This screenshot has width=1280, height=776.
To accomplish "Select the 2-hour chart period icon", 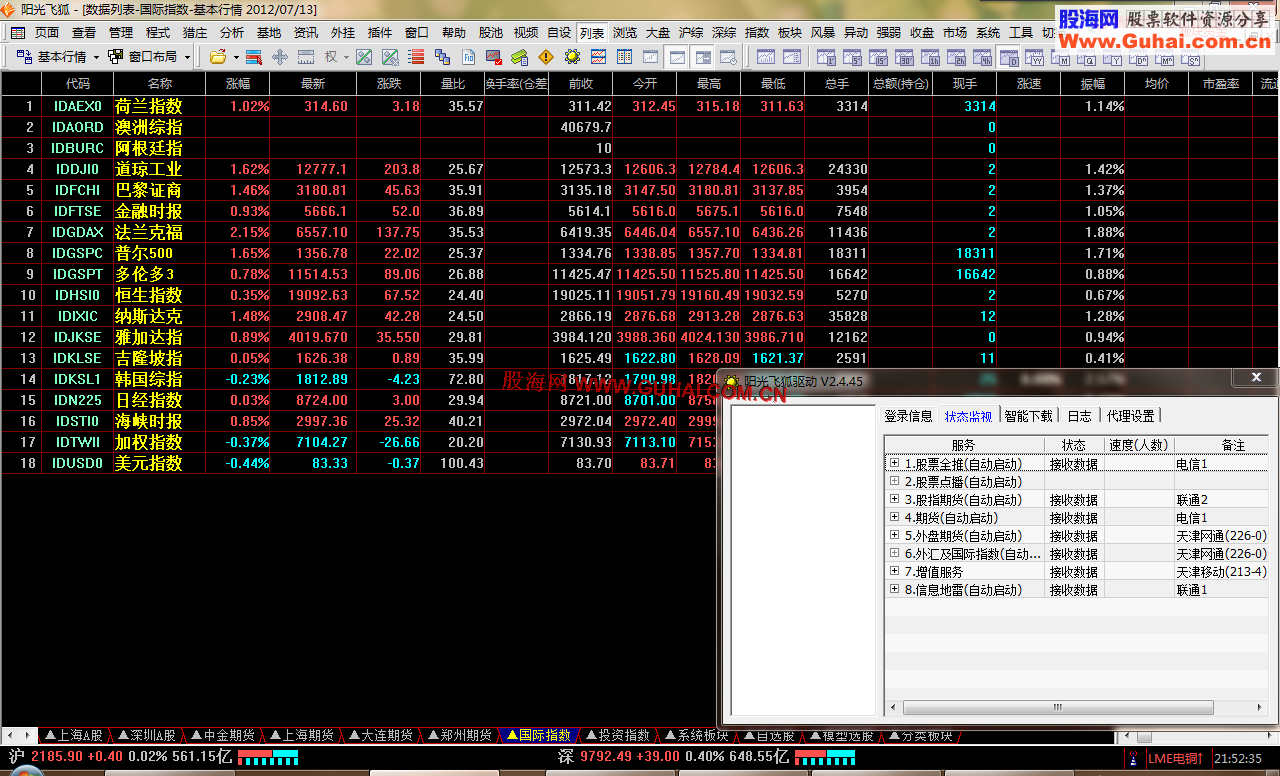I will click(956, 57).
